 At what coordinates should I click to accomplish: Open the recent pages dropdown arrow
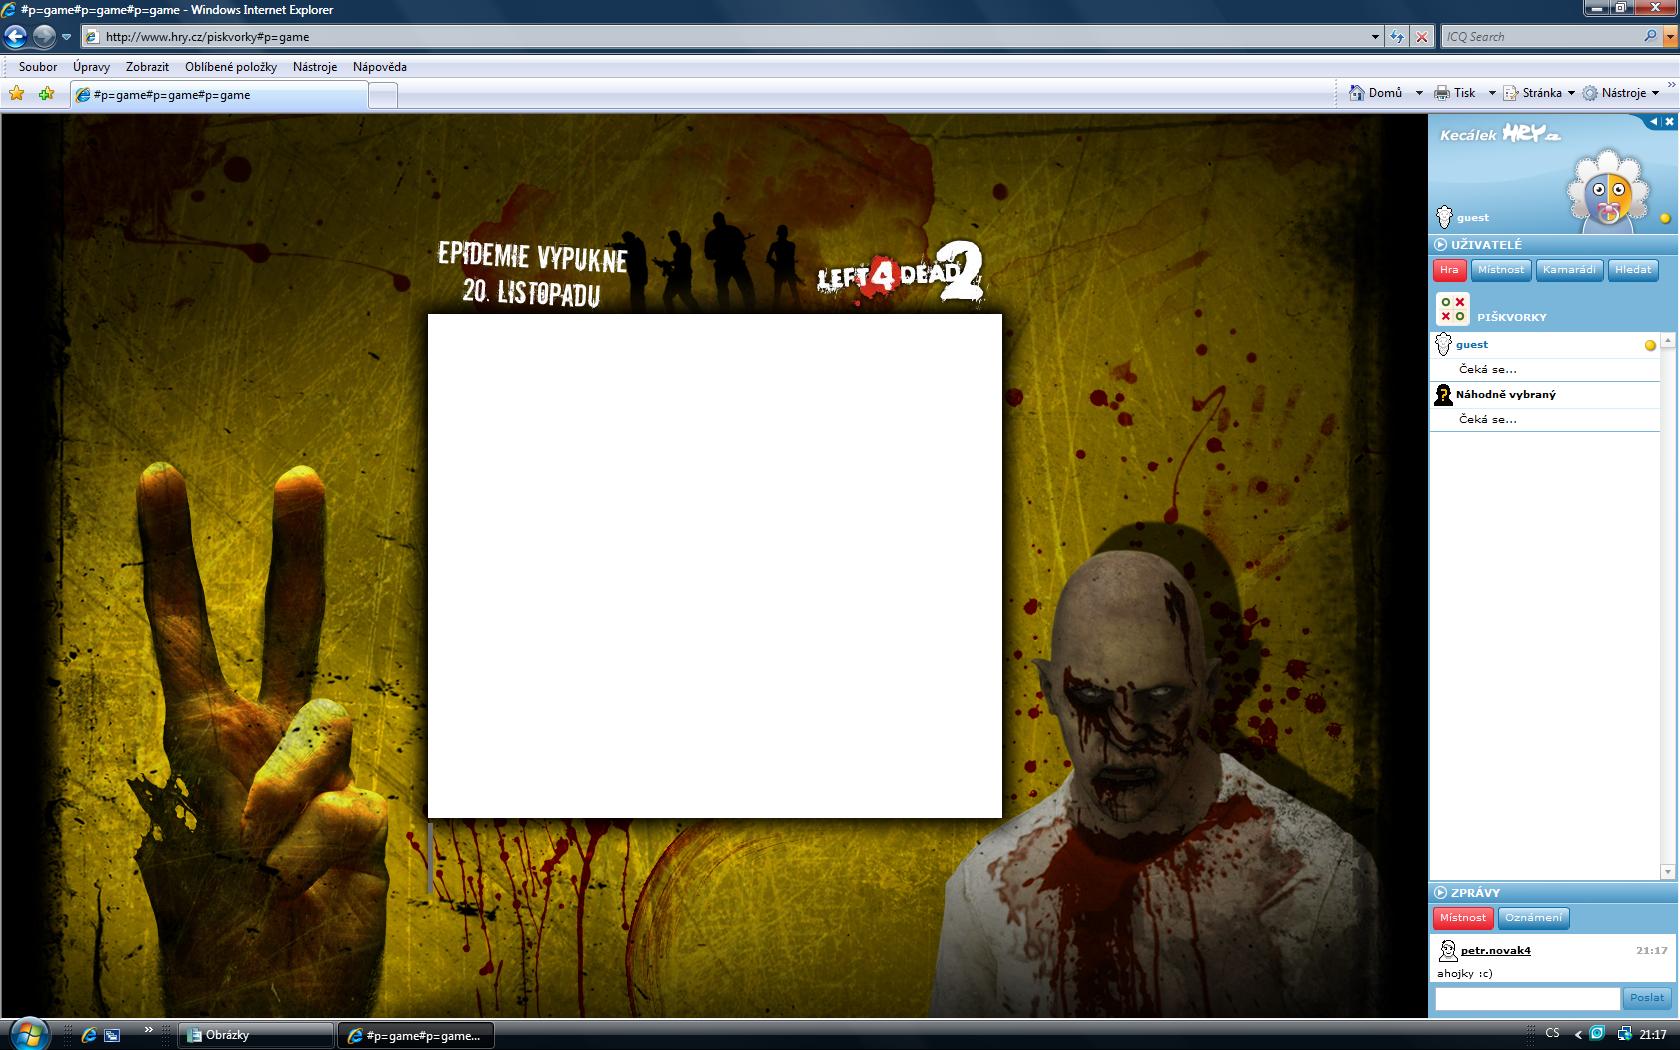(66, 37)
